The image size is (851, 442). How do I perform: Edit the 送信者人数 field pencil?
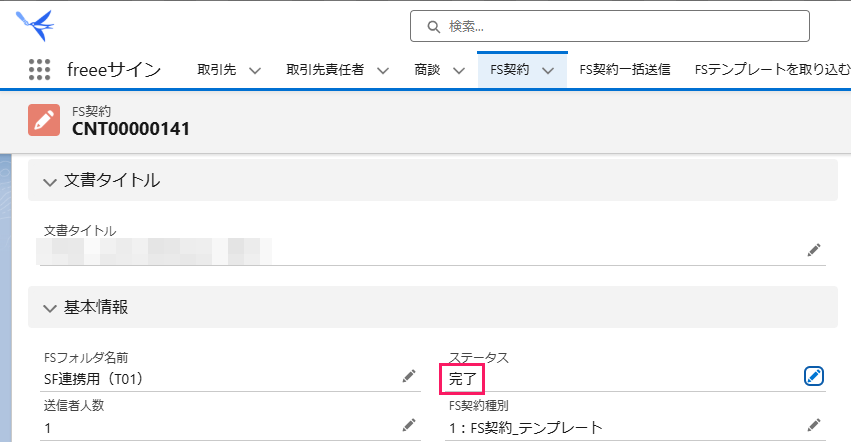pyautogui.click(x=409, y=425)
